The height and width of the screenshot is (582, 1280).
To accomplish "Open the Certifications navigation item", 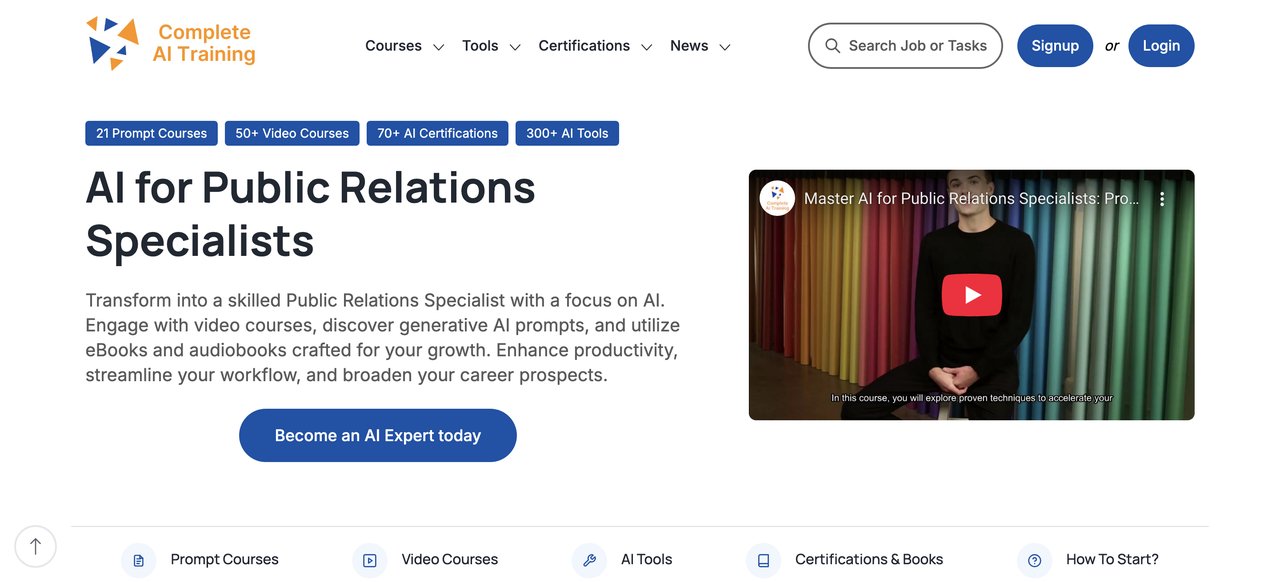I will [x=584, y=46].
